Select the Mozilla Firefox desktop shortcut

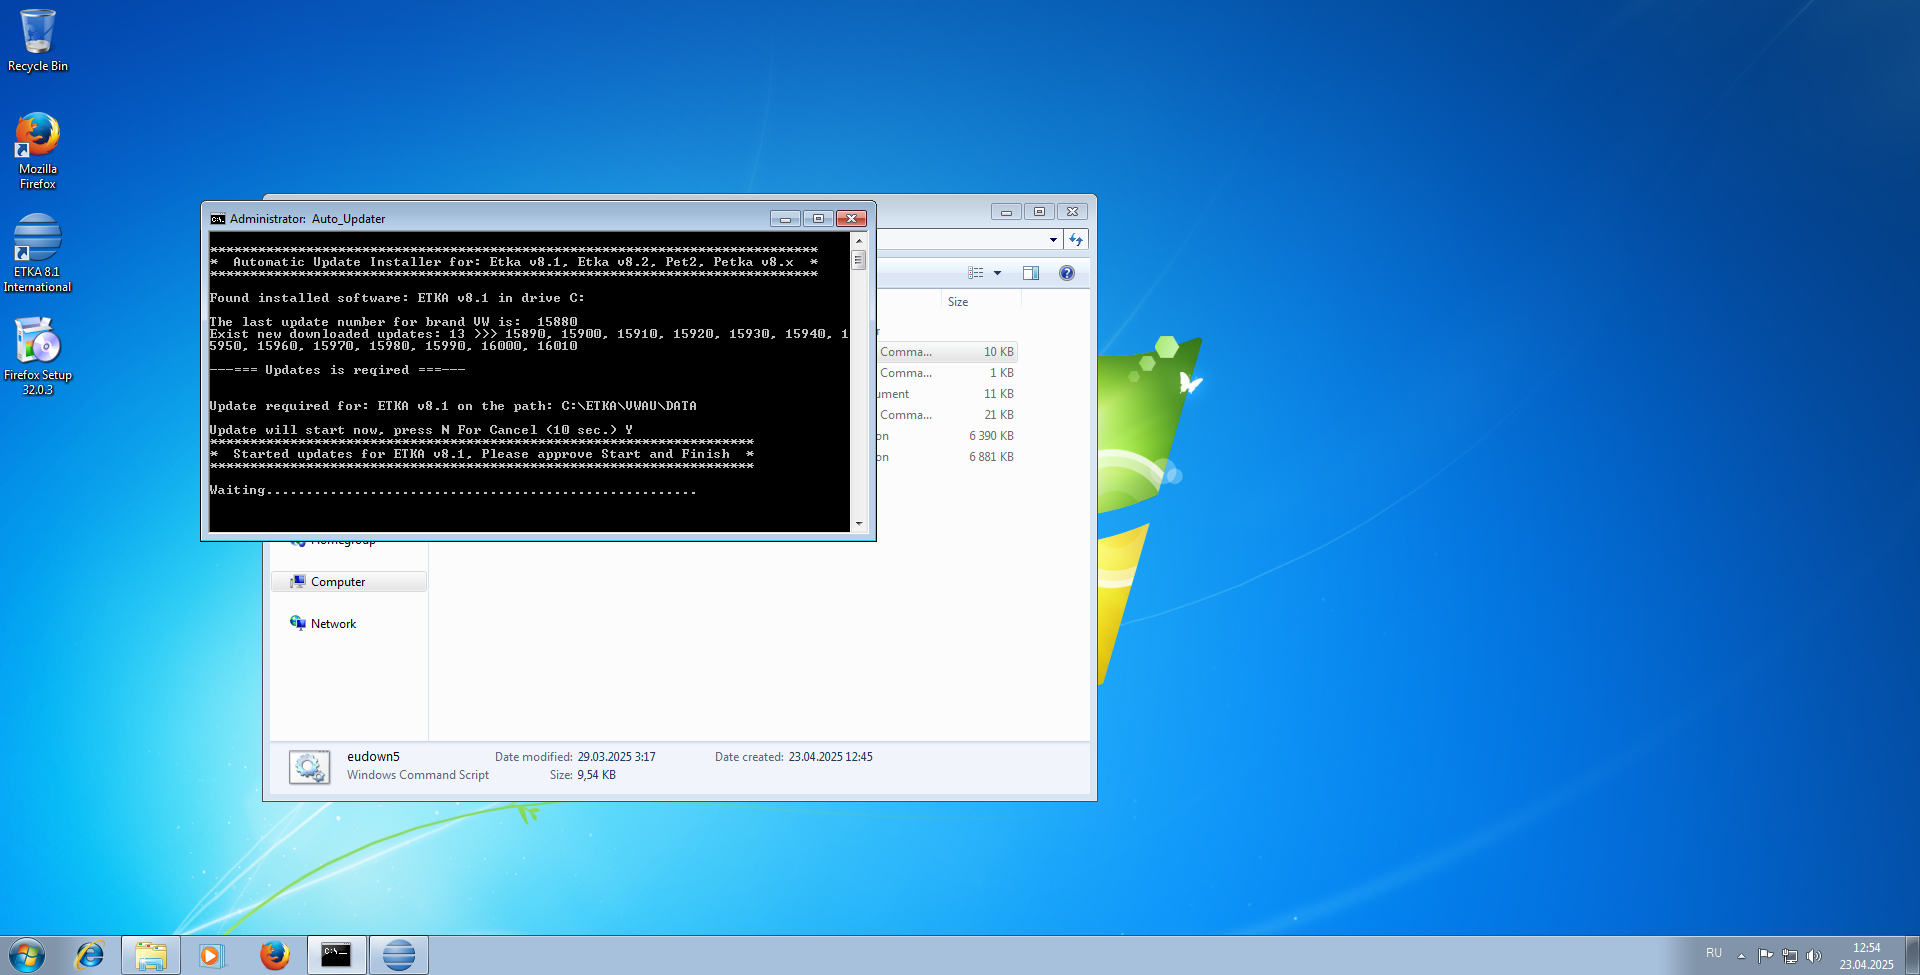pos(38,150)
